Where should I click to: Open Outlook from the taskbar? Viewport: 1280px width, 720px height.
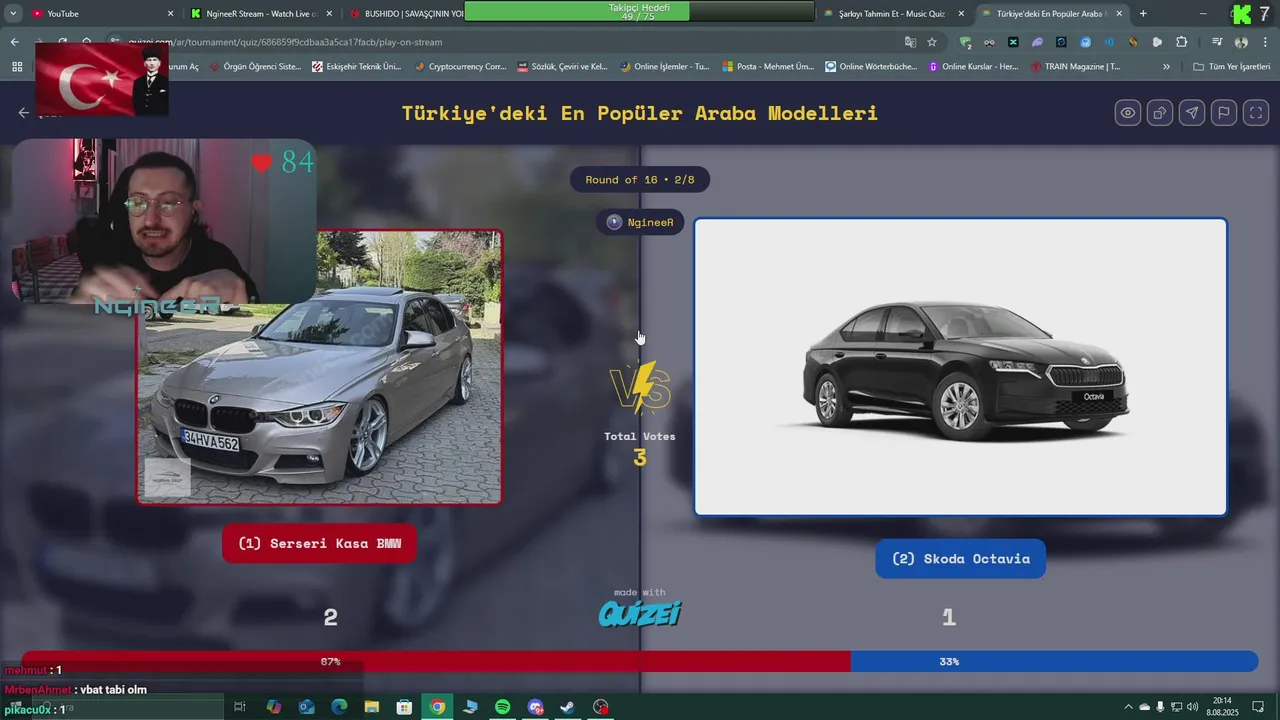(306, 707)
